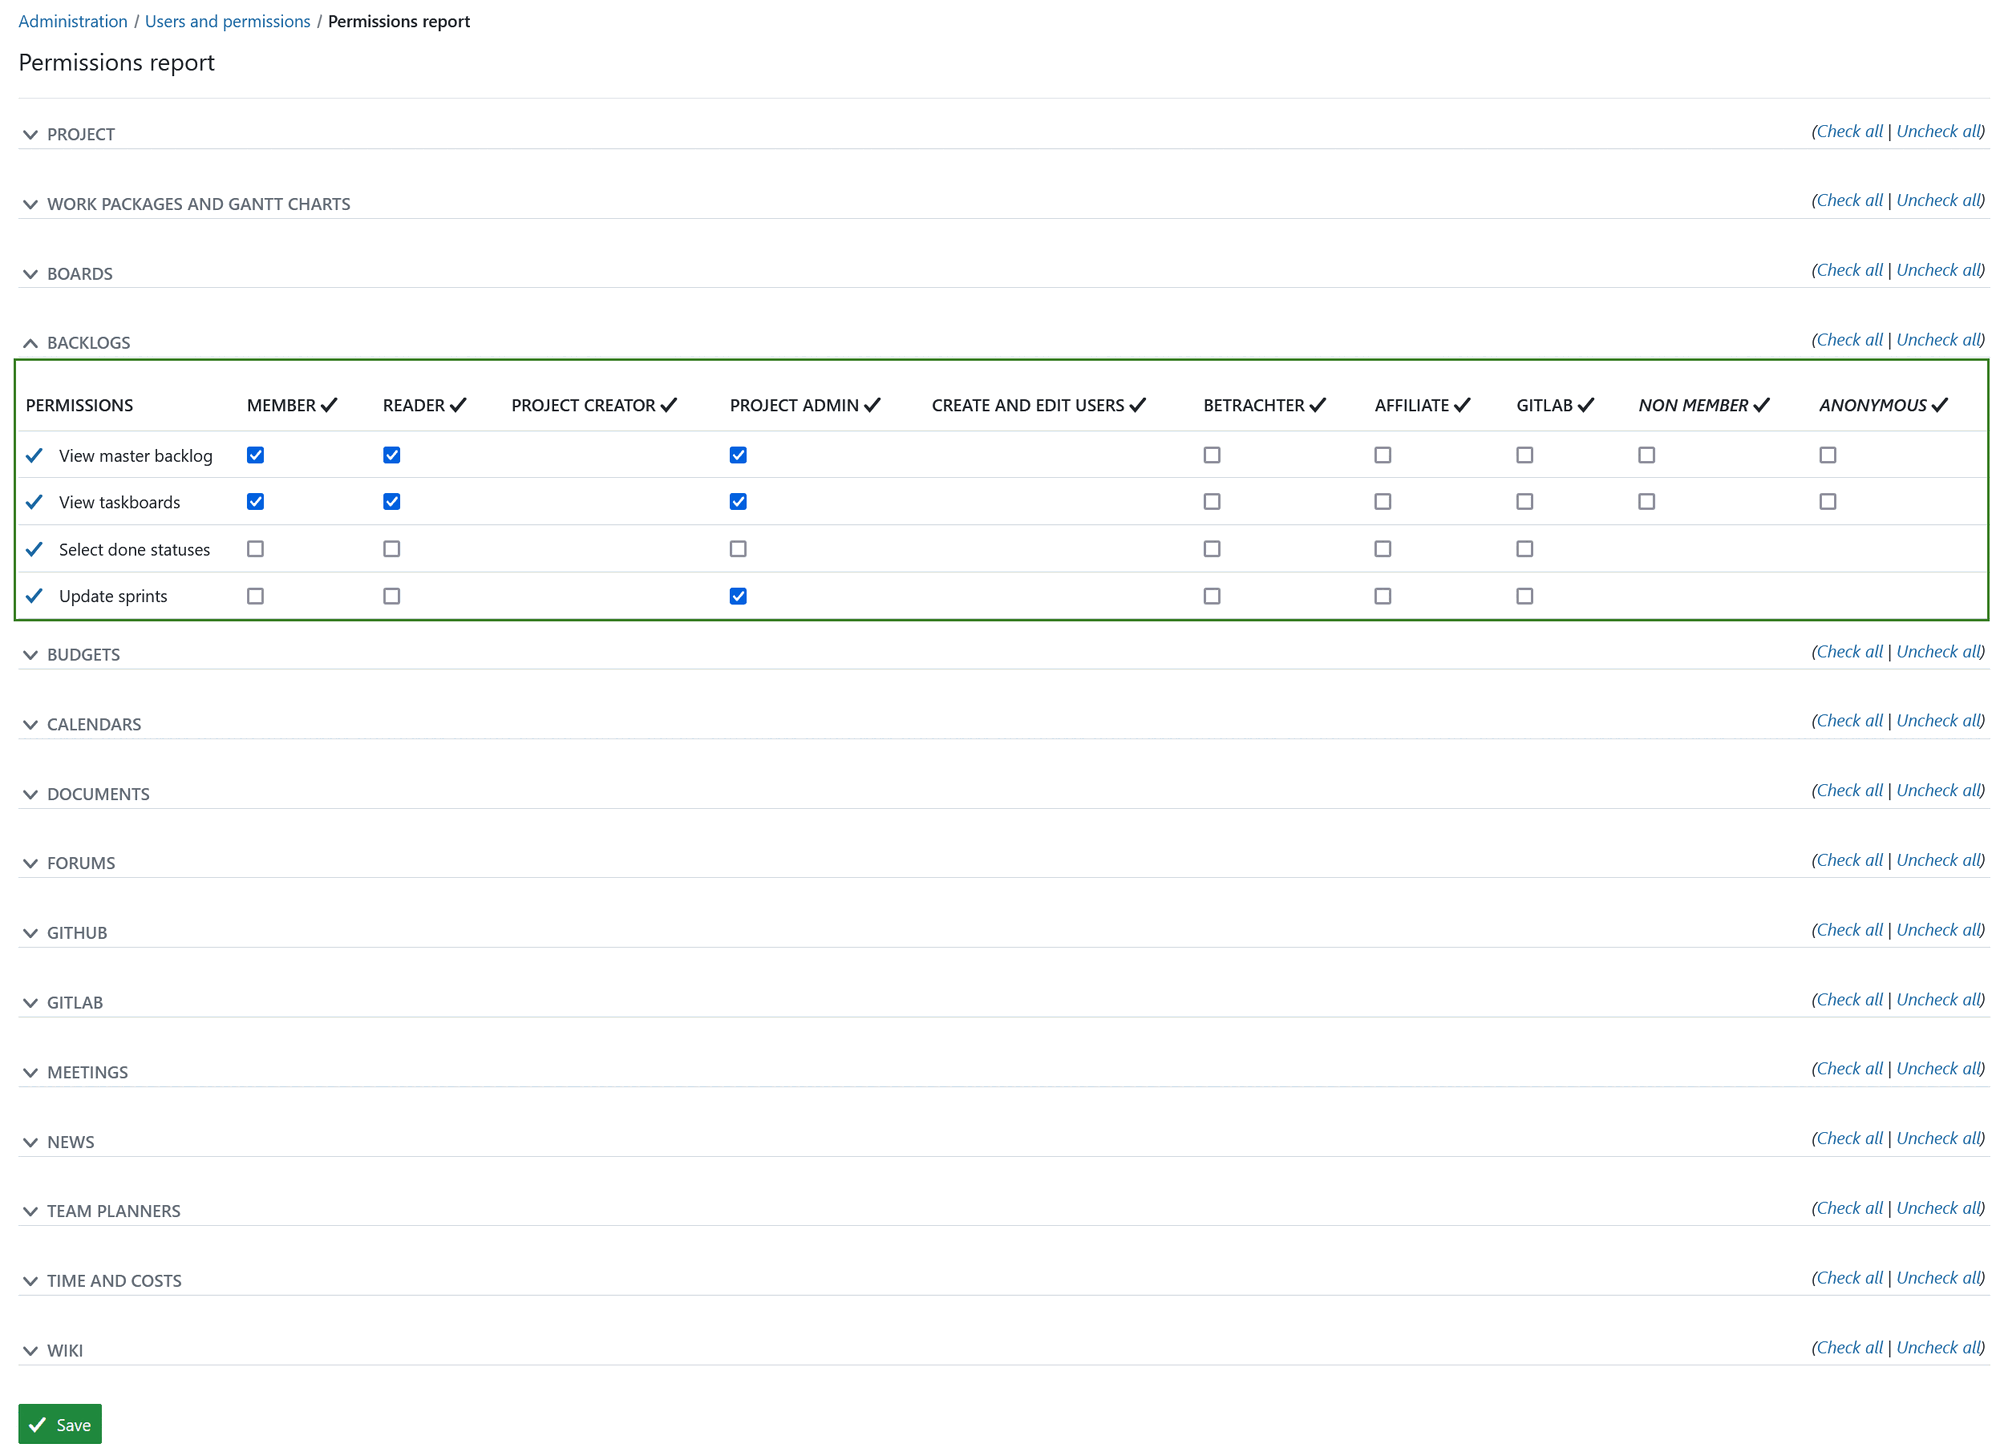The width and height of the screenshot is (2000, 1456).
Task: Click the checkmark icon next to Select done statuses
Action: coord(34,548)
